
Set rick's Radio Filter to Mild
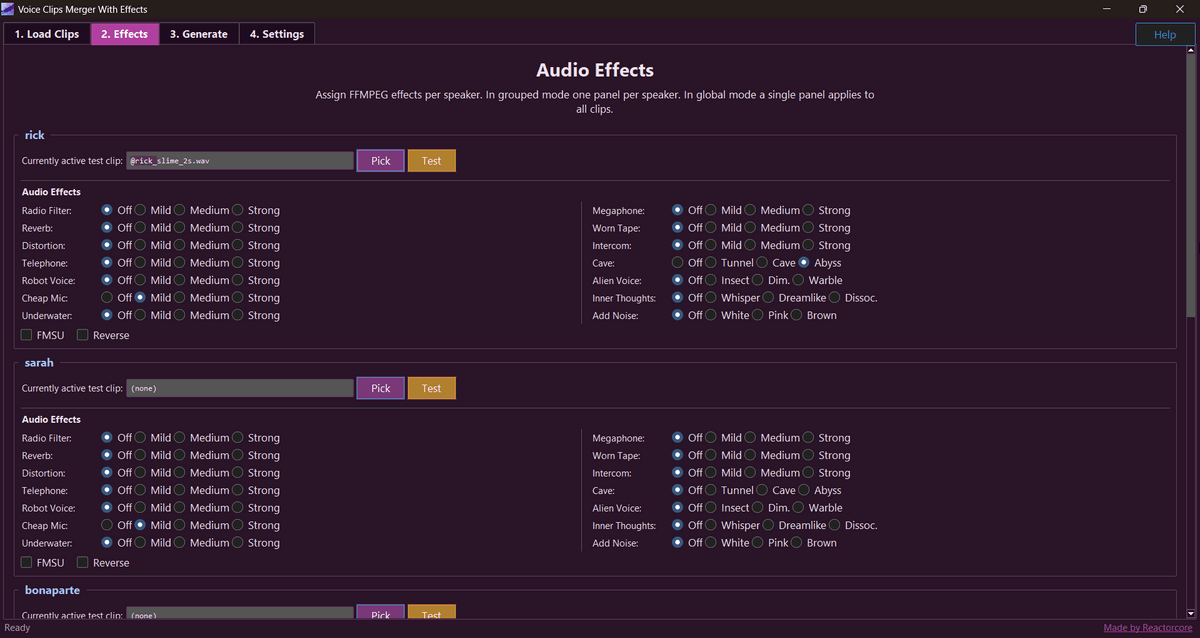(x=141, y=210)
